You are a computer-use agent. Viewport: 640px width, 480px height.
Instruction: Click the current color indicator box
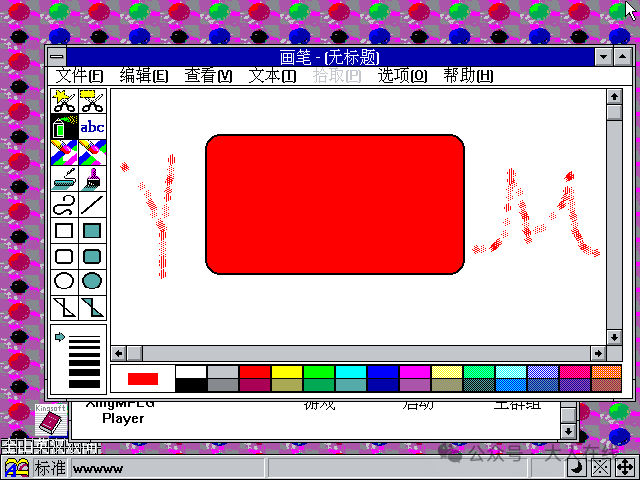pyautogui.click(x=143, y=379)
